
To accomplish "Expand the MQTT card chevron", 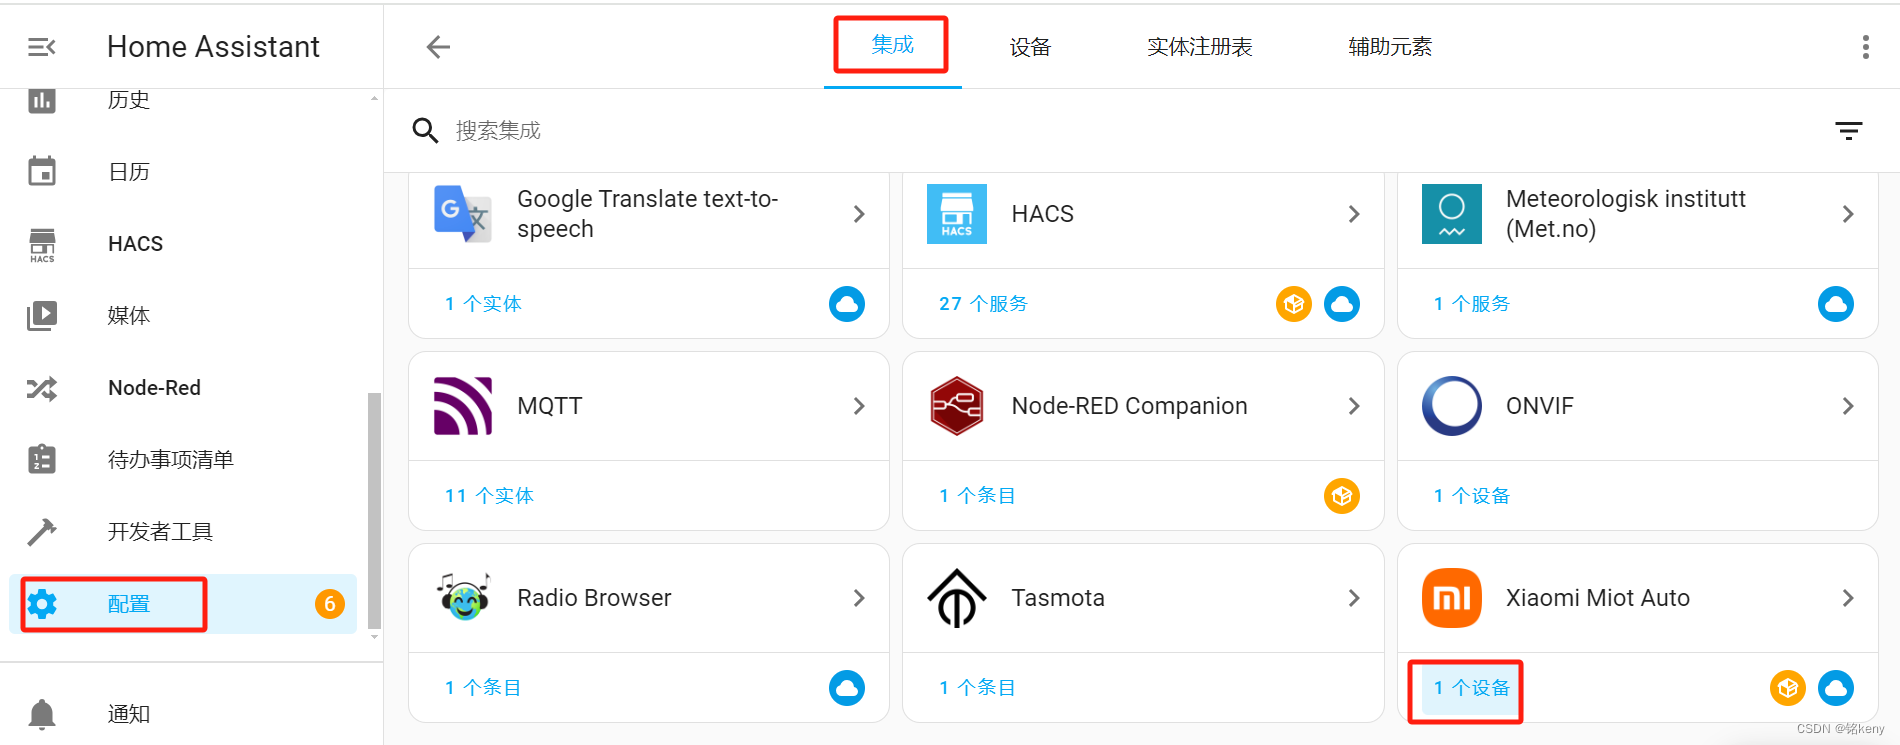I will pyautogui.click(x=859, y=406).
